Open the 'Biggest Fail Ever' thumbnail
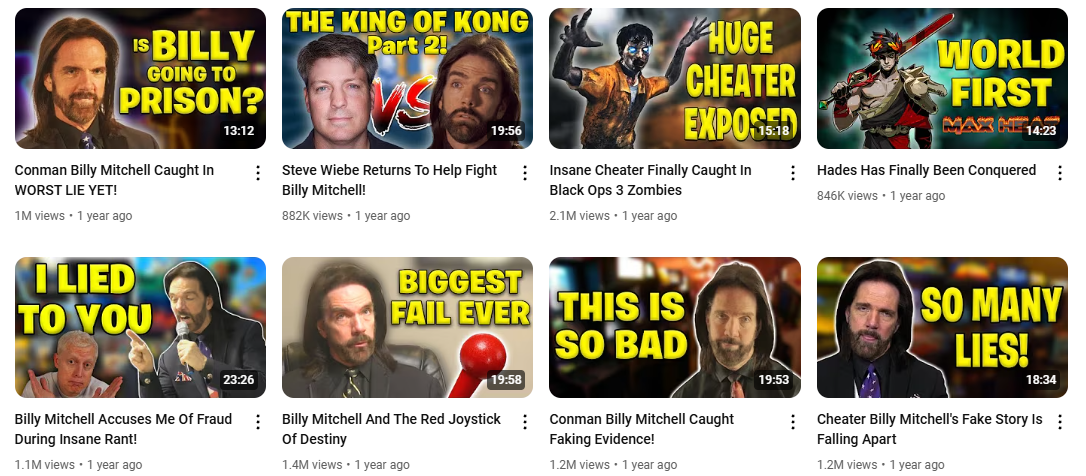Image resolution: width=1086 pixels, height=476 pixels. [x=407, y=327]
